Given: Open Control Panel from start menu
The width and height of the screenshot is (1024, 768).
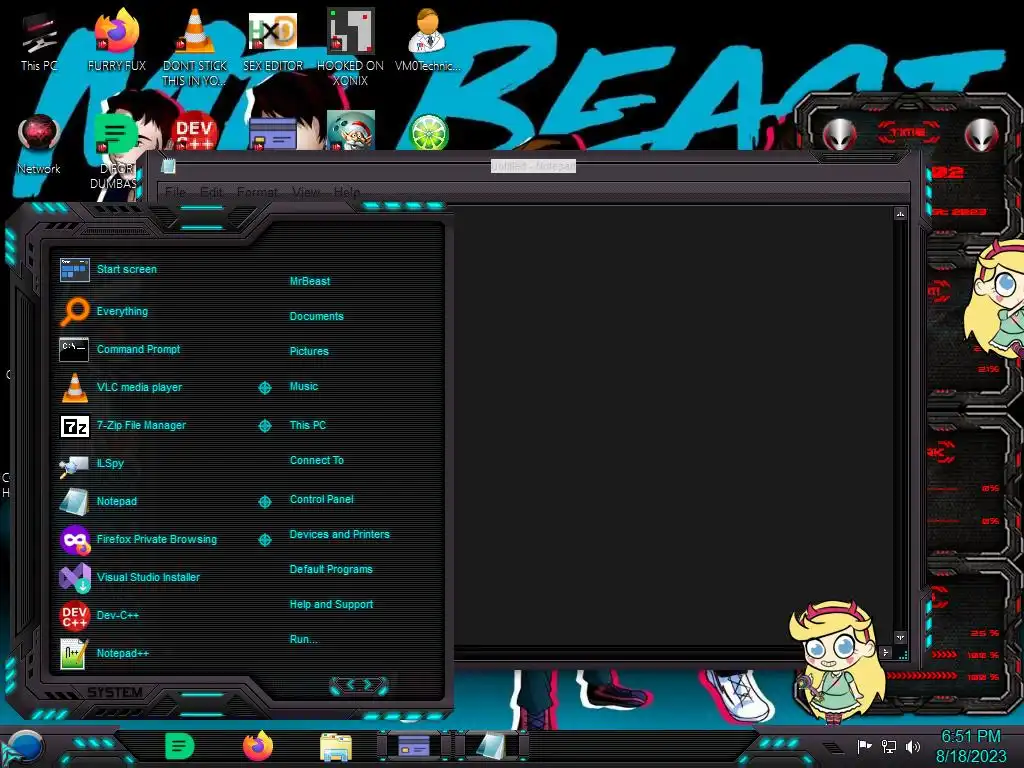Looking at the screenshot, I should 321,499.
